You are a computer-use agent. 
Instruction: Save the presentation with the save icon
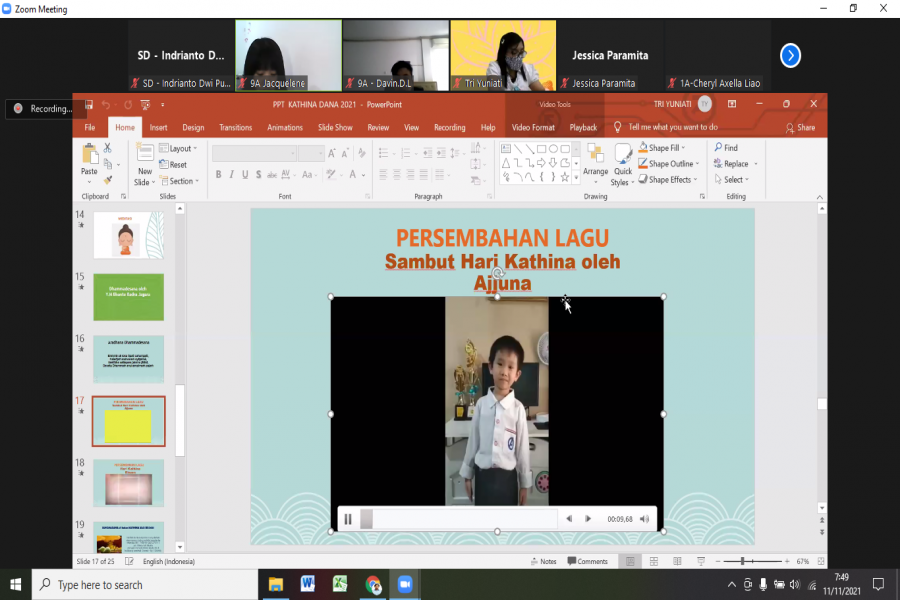[89, 104]
